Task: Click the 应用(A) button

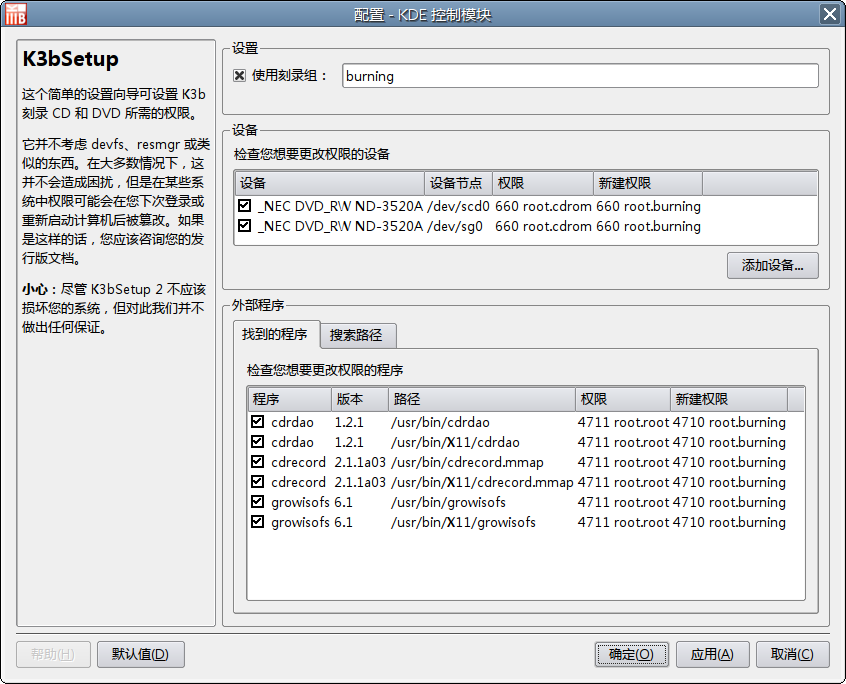Action: (712, 654)
